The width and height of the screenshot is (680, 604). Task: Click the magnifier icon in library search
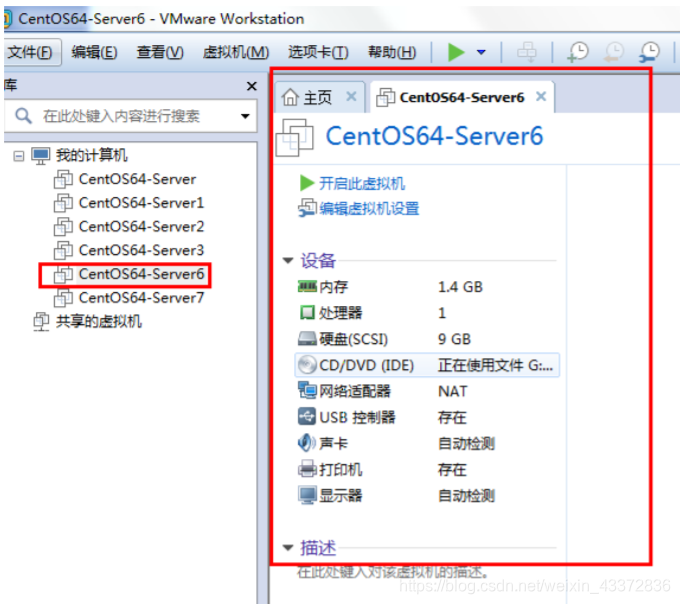[x=23, y=116]
